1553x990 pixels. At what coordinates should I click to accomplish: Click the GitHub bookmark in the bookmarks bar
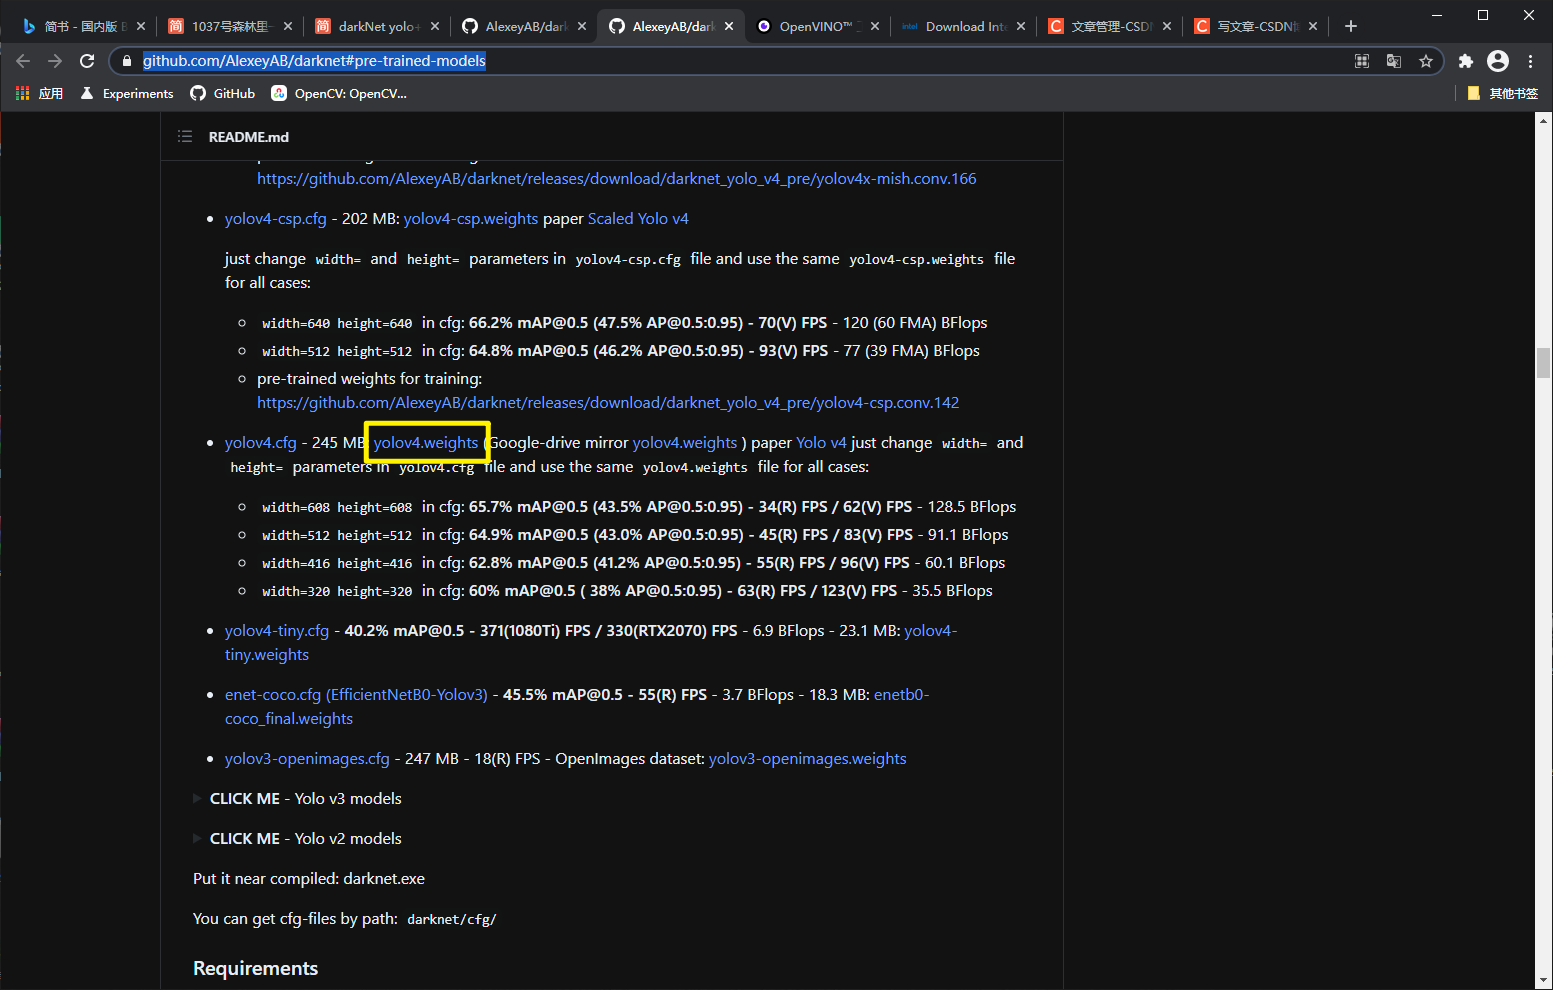[x=222, y=93]
